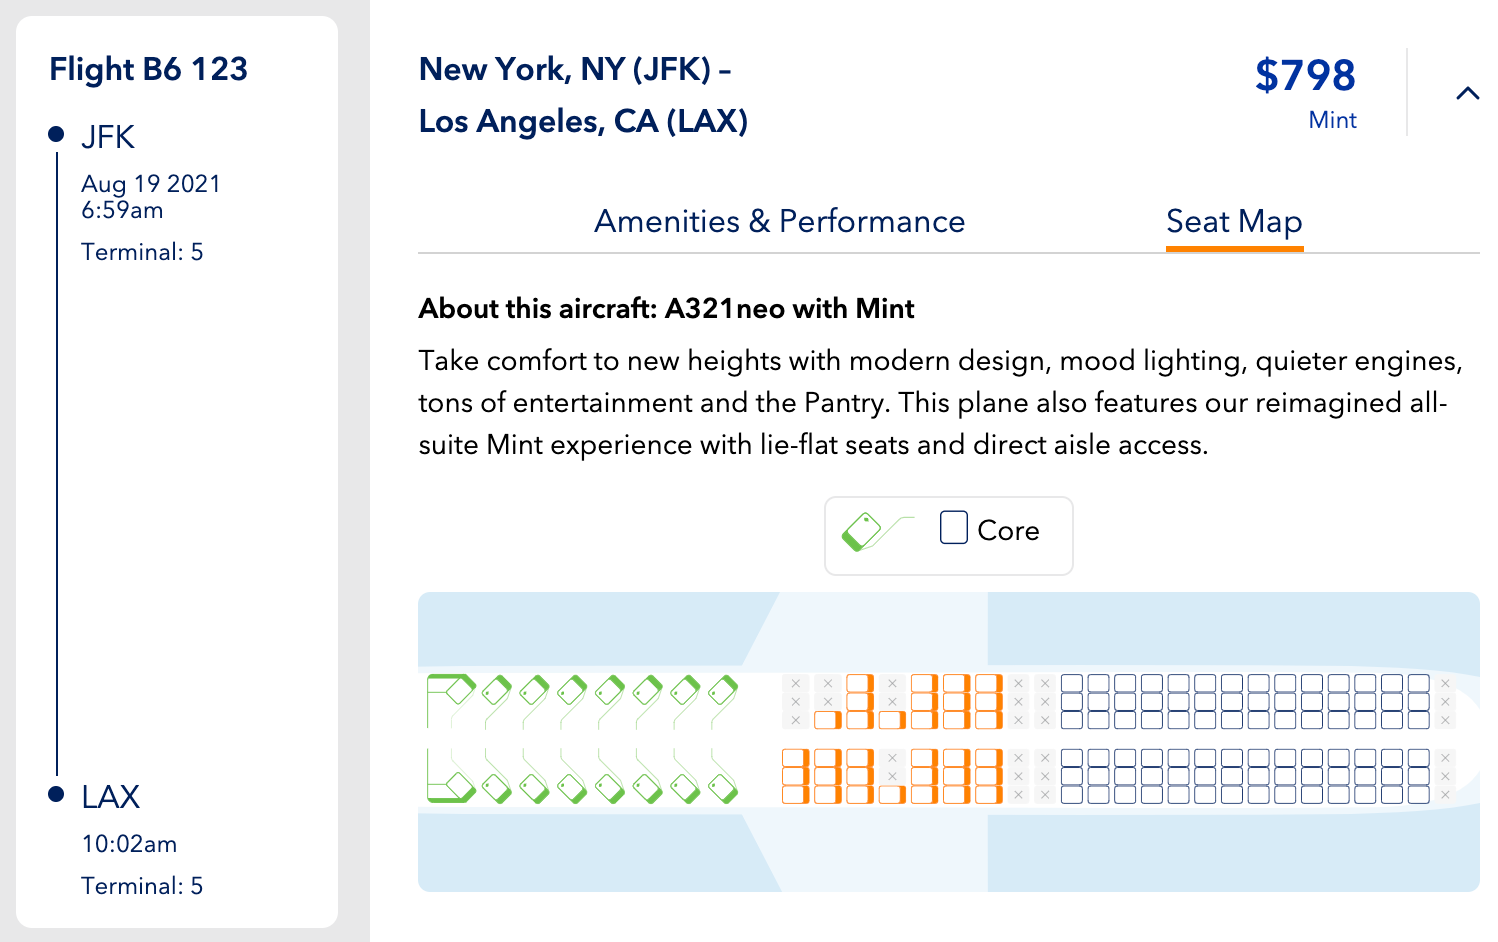This screenshot has height=942, width=1498.
Task: Open the Seat Map tab
Action: pos(1234,221)
